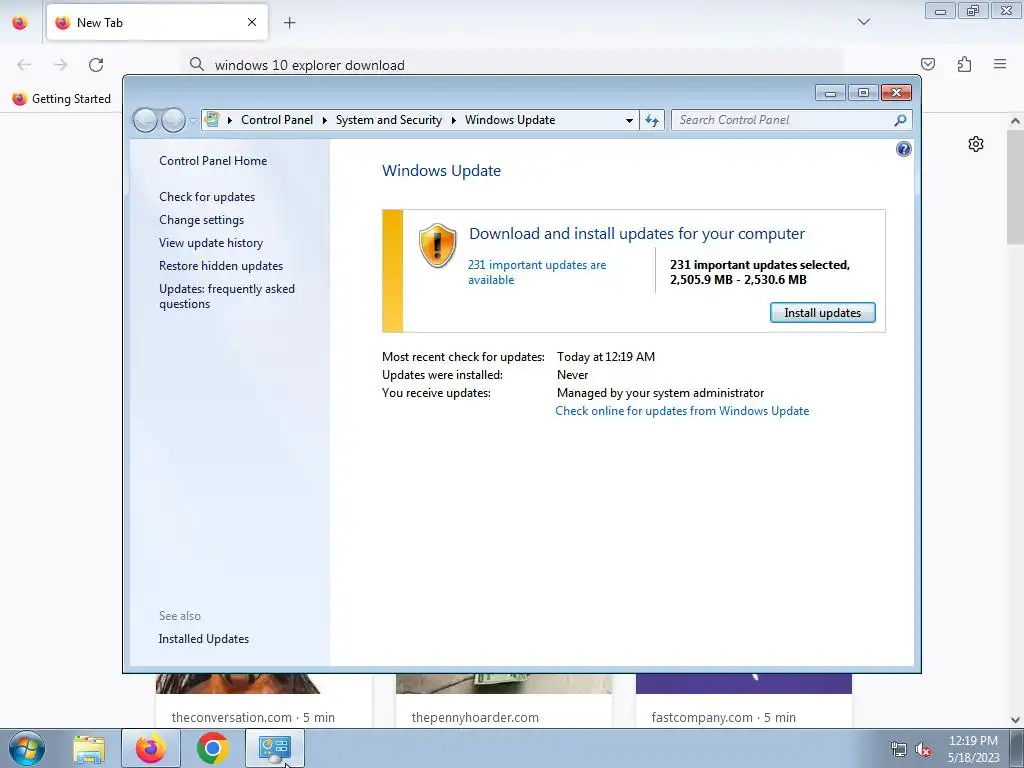Click Firefox back arrow button
The height and width of the screenshot is (768, 1024).
coord(24,65)
